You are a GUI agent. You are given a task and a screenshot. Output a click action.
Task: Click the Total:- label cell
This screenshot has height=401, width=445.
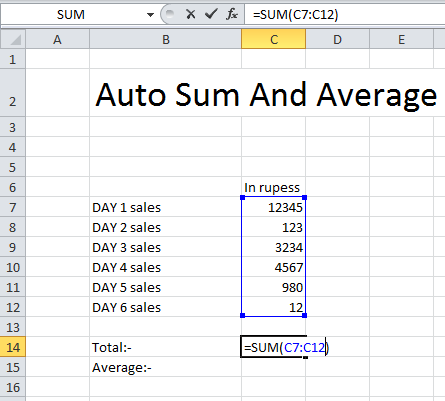tap(166, 347)
